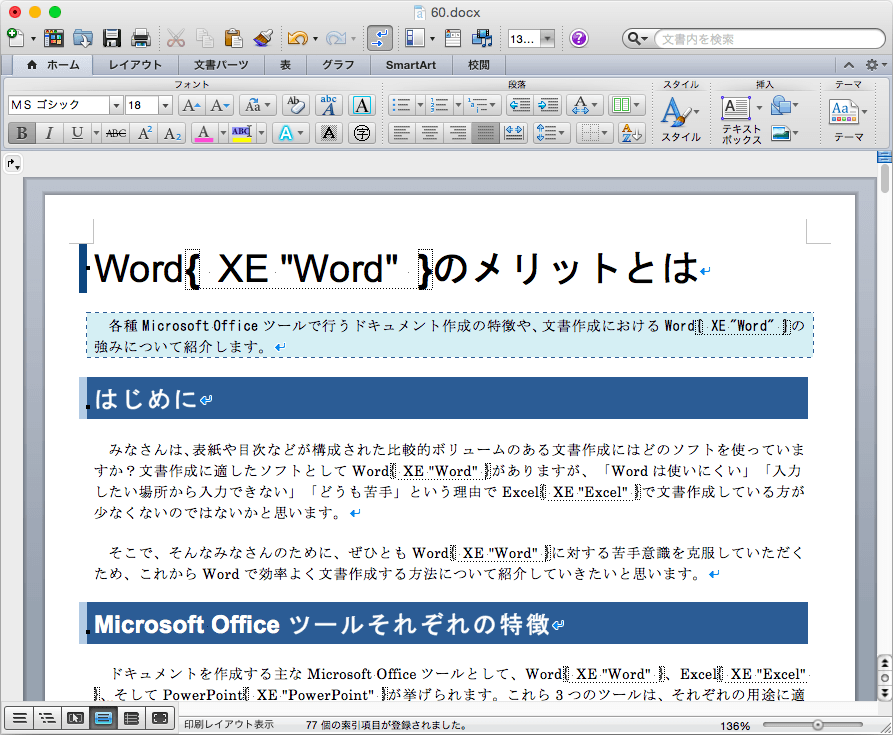Viewport: 893px width, 735px height.
Task: Toggle Strikethrough ABC formatting
Action: tap(116, 133)
